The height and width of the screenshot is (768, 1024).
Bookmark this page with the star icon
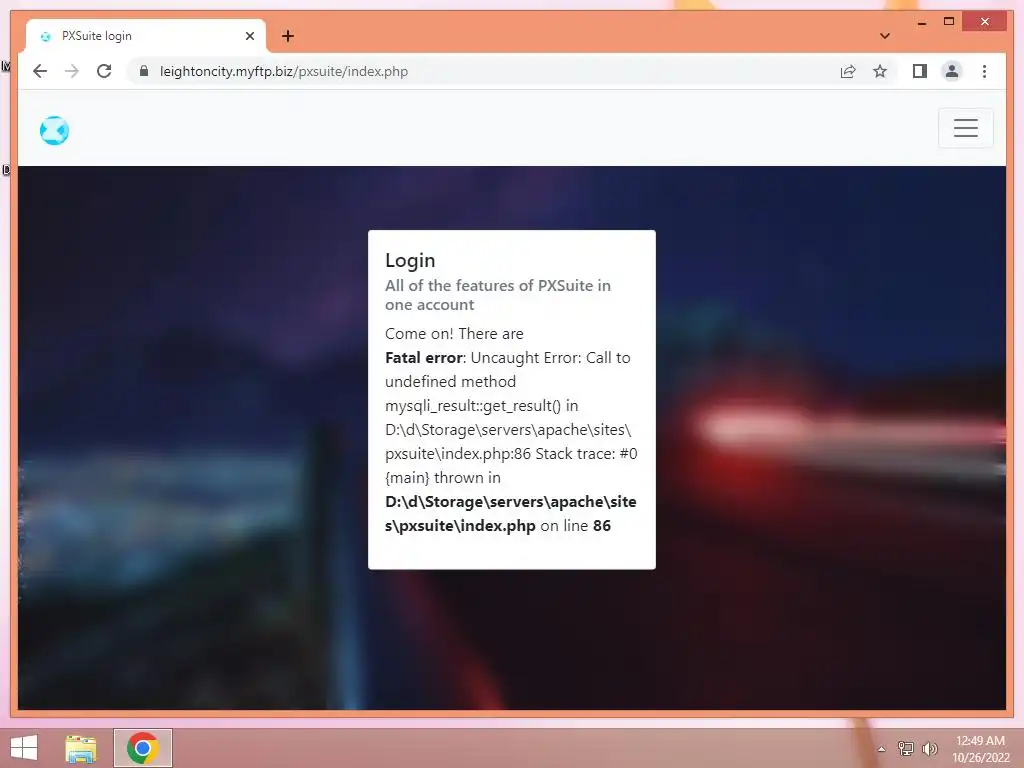(880, 71)
